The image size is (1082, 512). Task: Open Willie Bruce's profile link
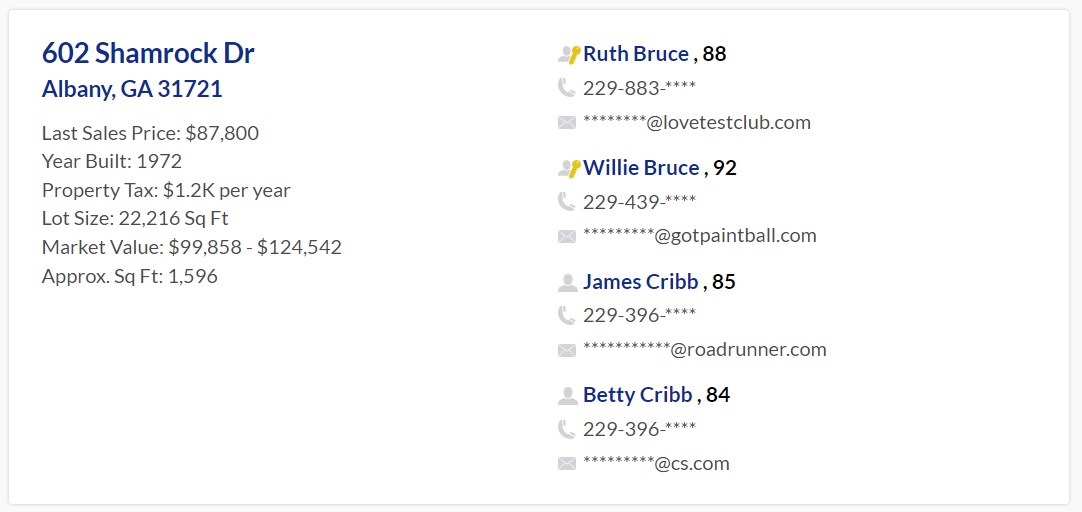pos(641,168)
